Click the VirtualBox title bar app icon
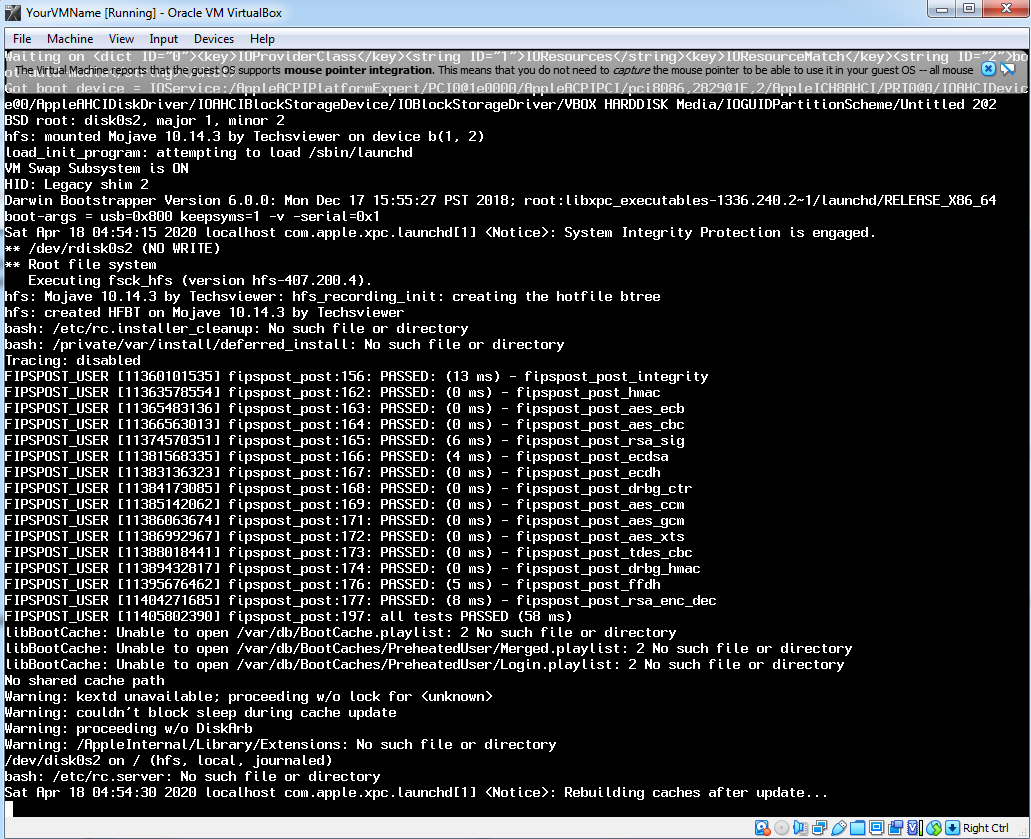Screen dimensions: 1031x839 point(12,12)
